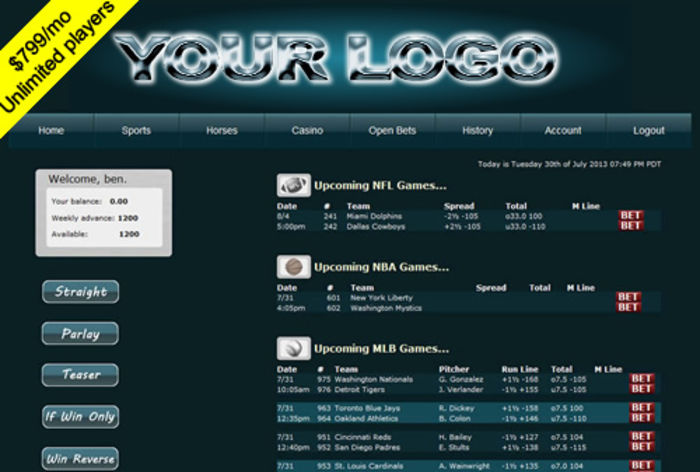Log out using the Logout menu item
Screen dimensions: 700x472
(x=648, y=131)
